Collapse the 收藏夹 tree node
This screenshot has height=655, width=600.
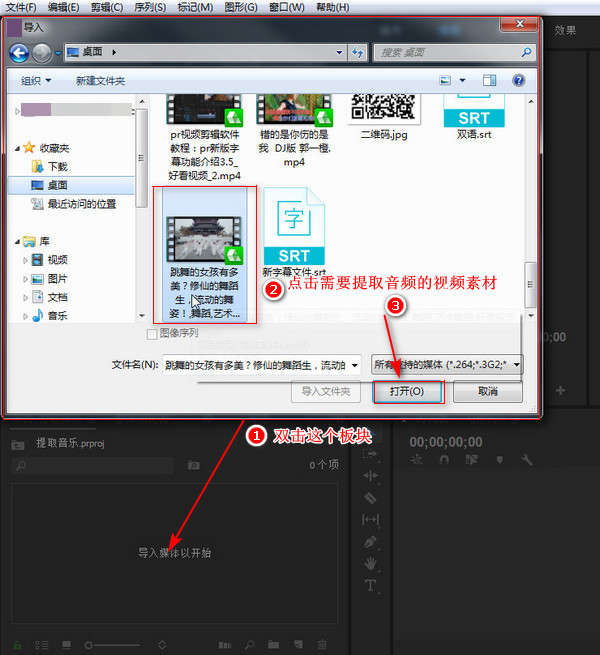(18, 148)
